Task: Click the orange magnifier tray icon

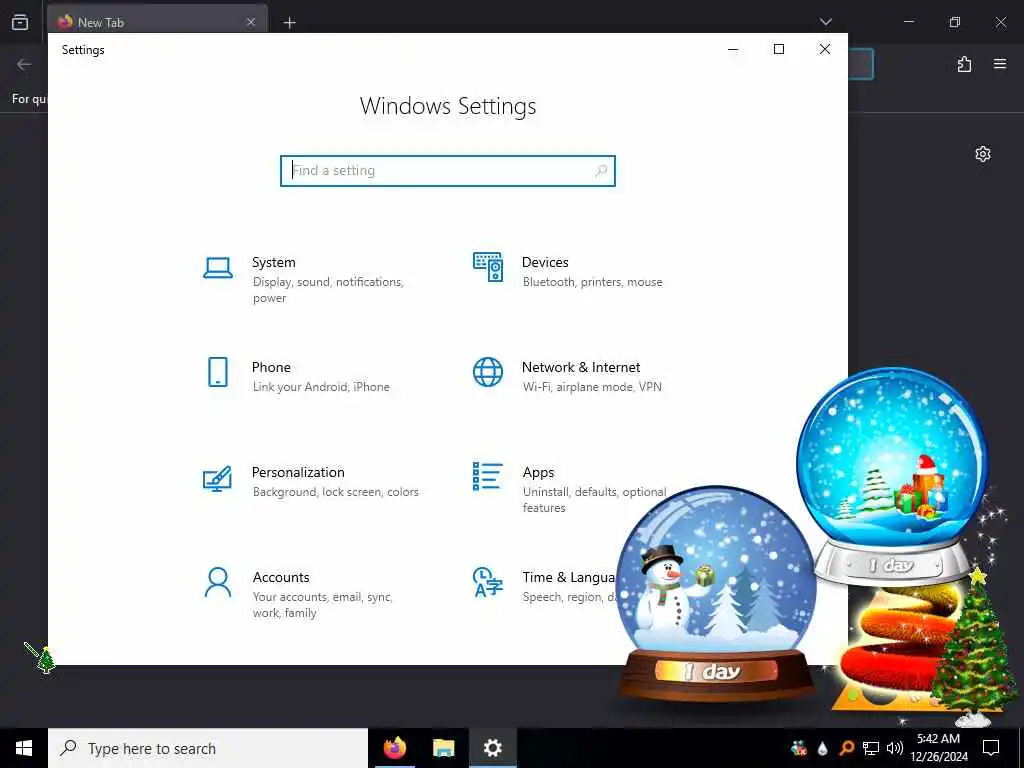Action: pyautogui.click(x=846, y=748)
